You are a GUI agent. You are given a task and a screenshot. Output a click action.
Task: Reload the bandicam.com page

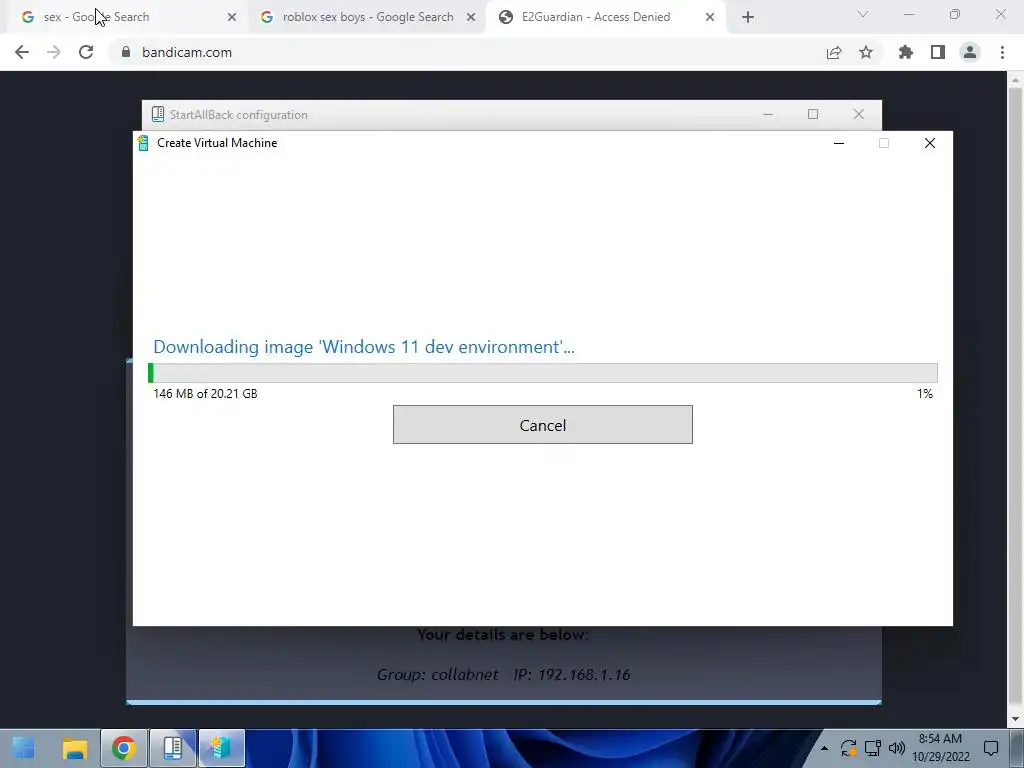tap(86, 52)
